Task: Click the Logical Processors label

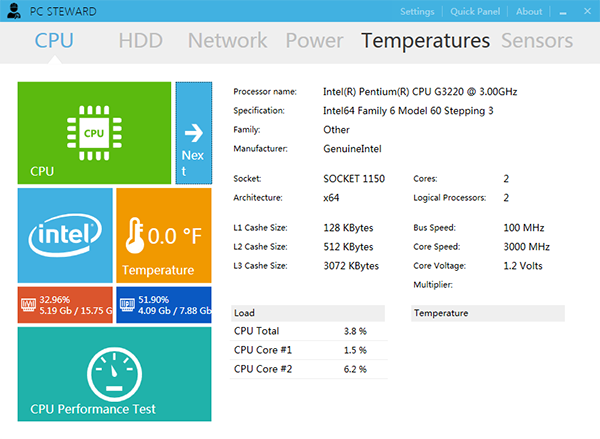Action: [x=450, y=198]
